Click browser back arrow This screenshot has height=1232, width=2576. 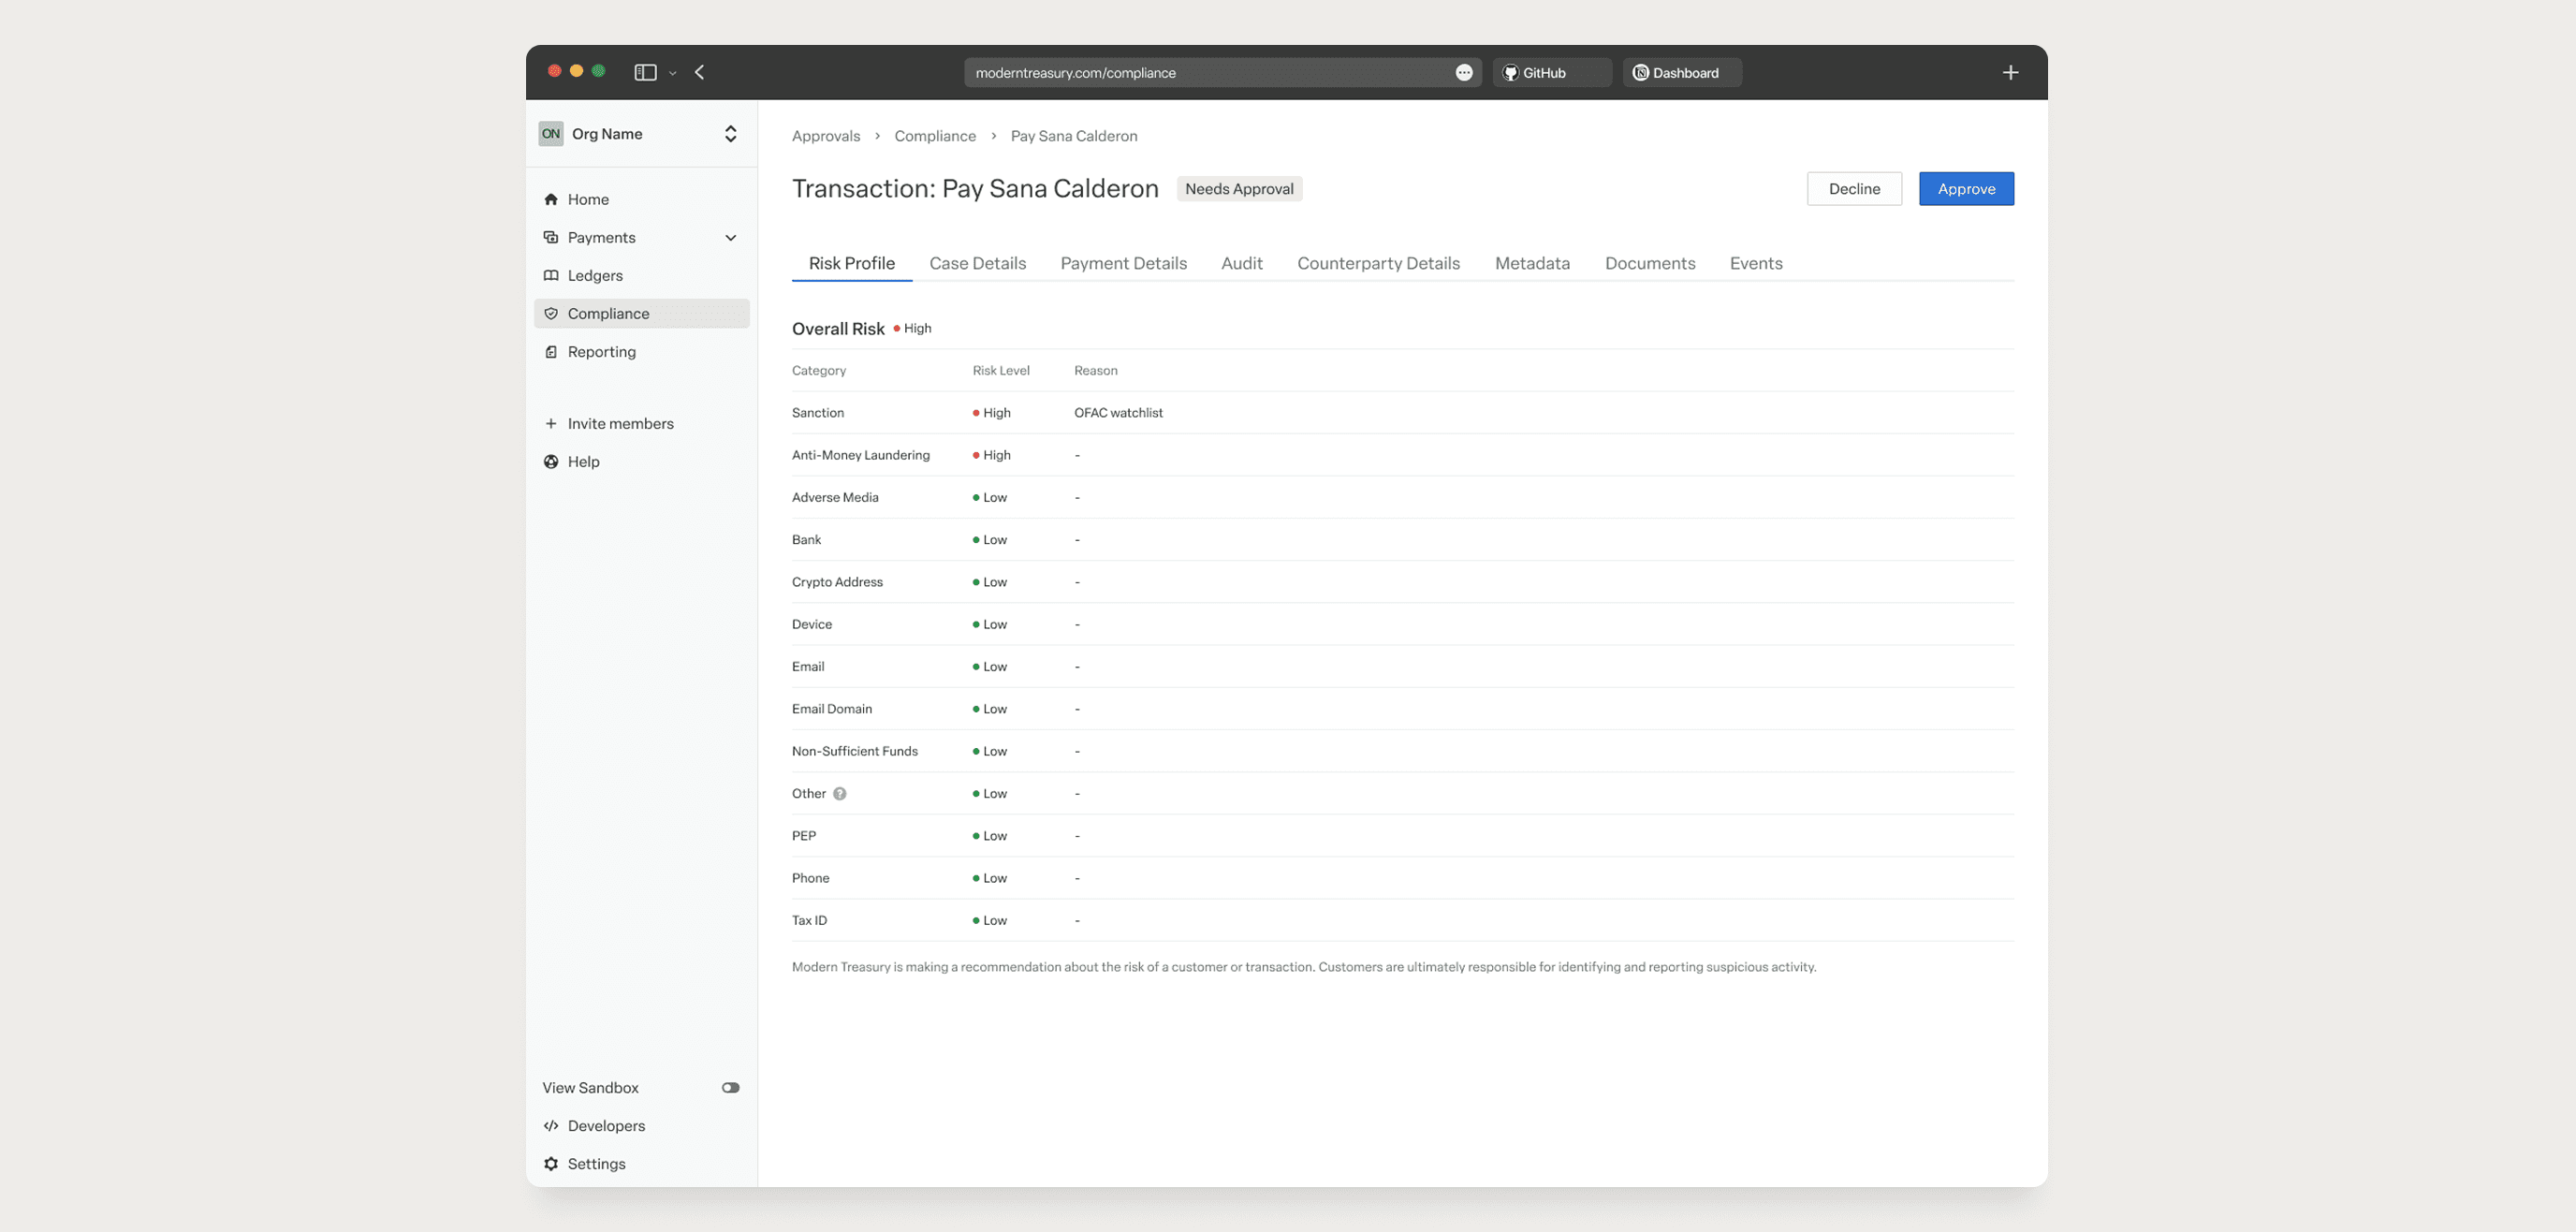(x=700, y=72)
